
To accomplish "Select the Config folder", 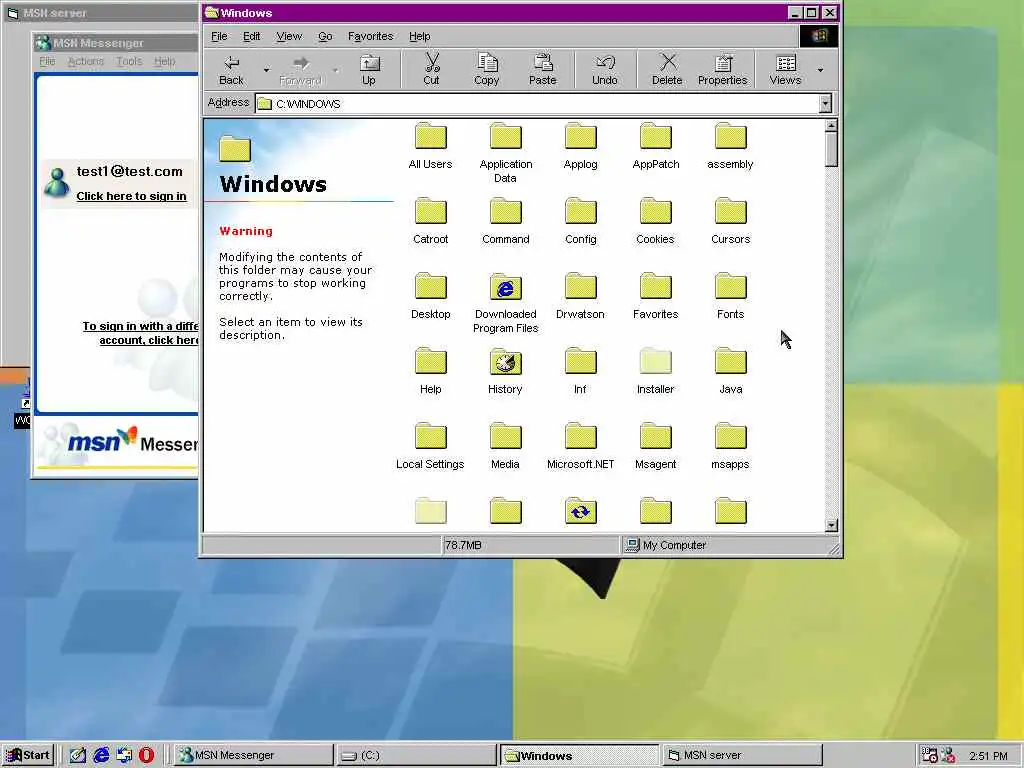I will pyautogui.click(x=581, y=221).
